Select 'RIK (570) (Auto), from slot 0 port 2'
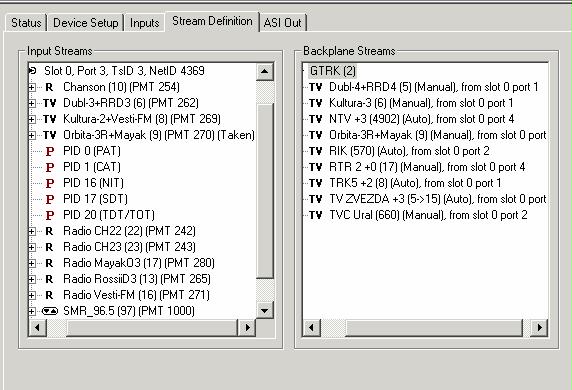The image size is (572, 390). tap(409, 151)
